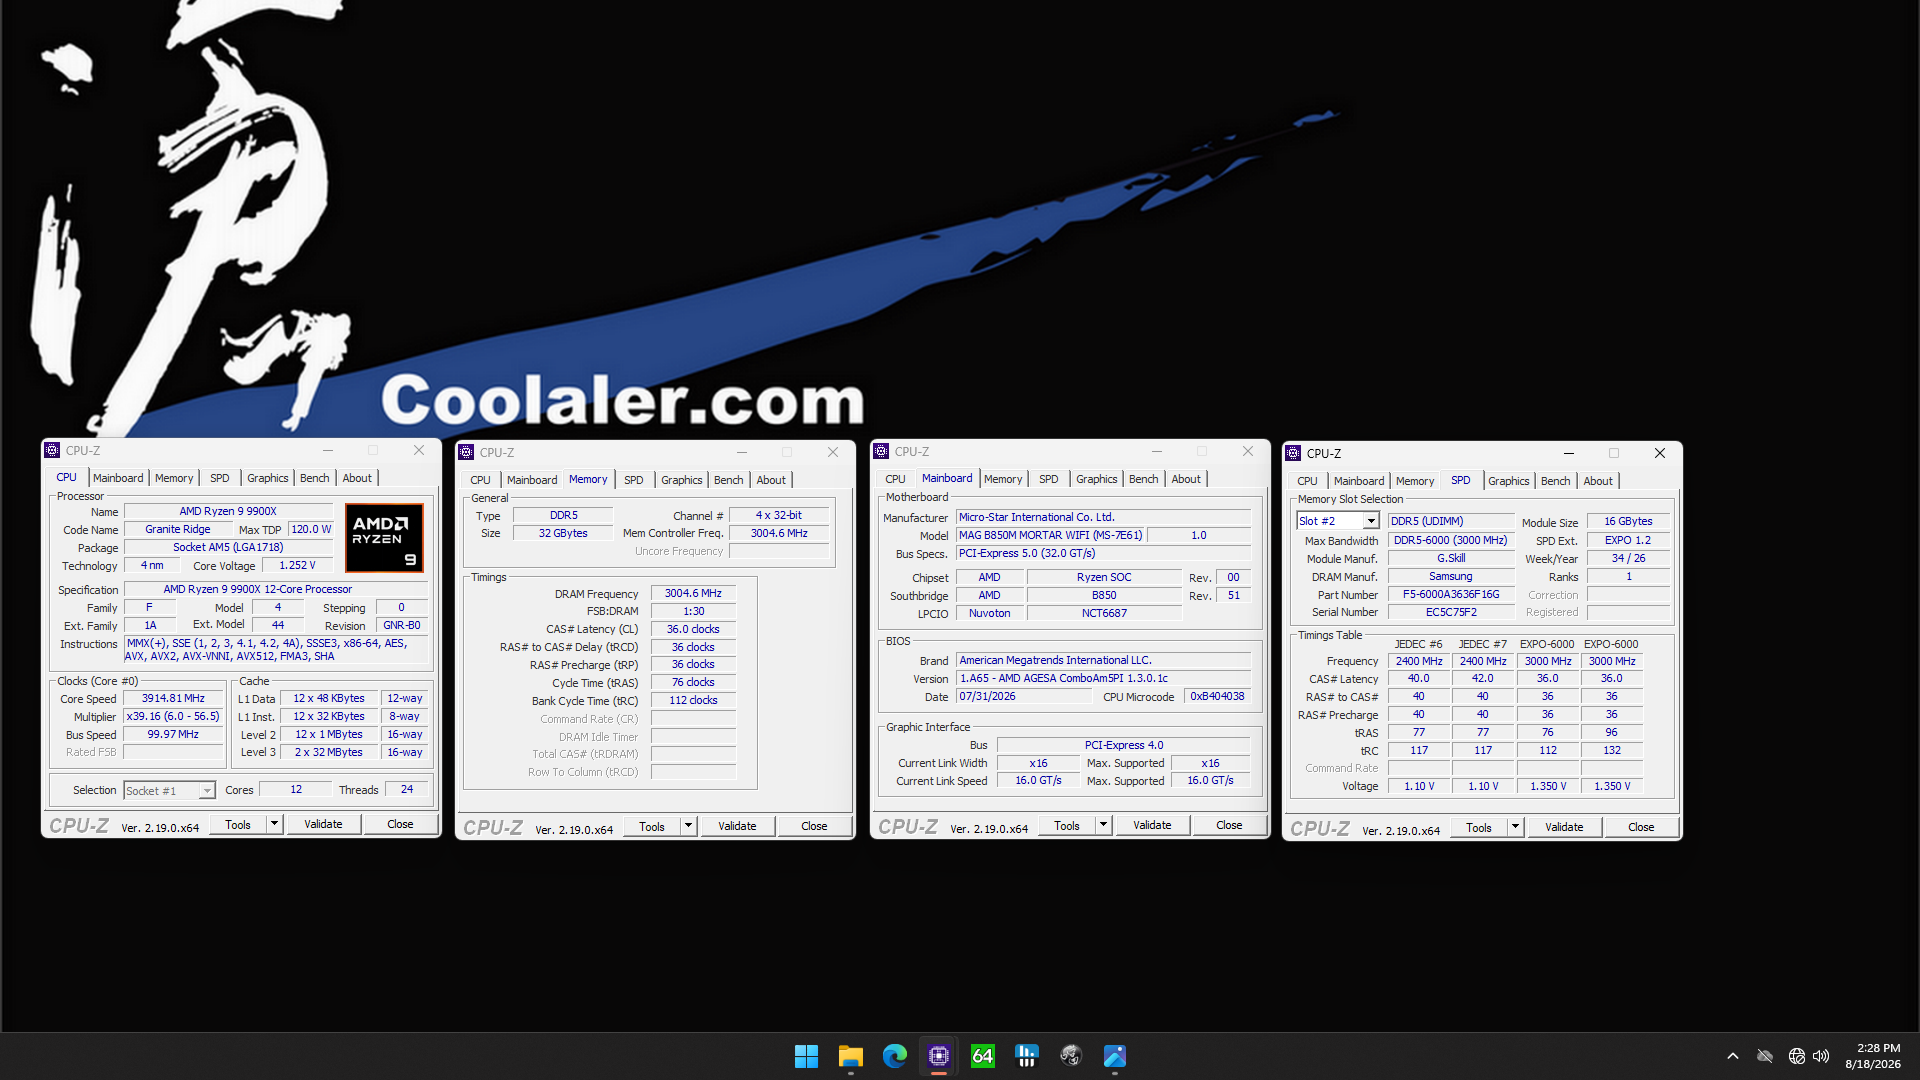Click the Bank Cycle Time 112 clocks value
Screen dimensions: 1920x1080
point(693,701)
